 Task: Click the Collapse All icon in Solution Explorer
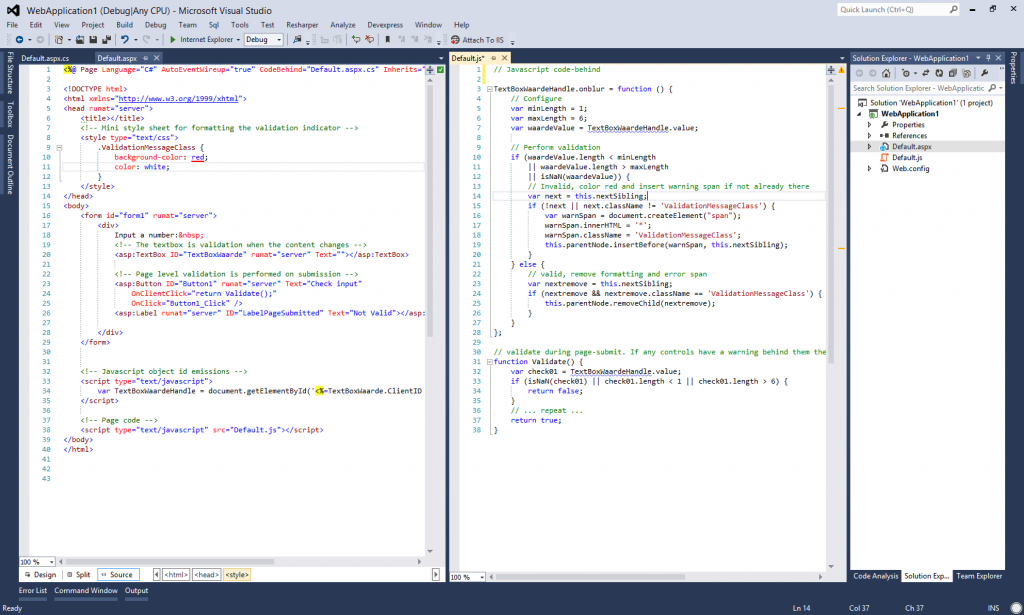953,73
